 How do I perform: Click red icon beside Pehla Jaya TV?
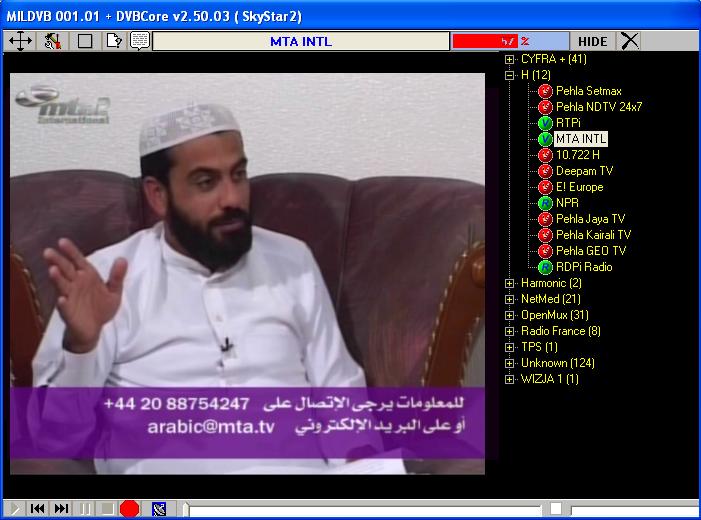pos(545,219)
